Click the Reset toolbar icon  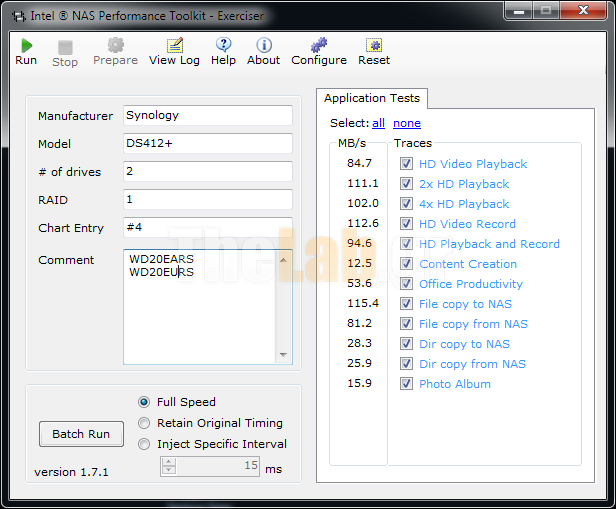pyautogui.click(x=374, y=45)
